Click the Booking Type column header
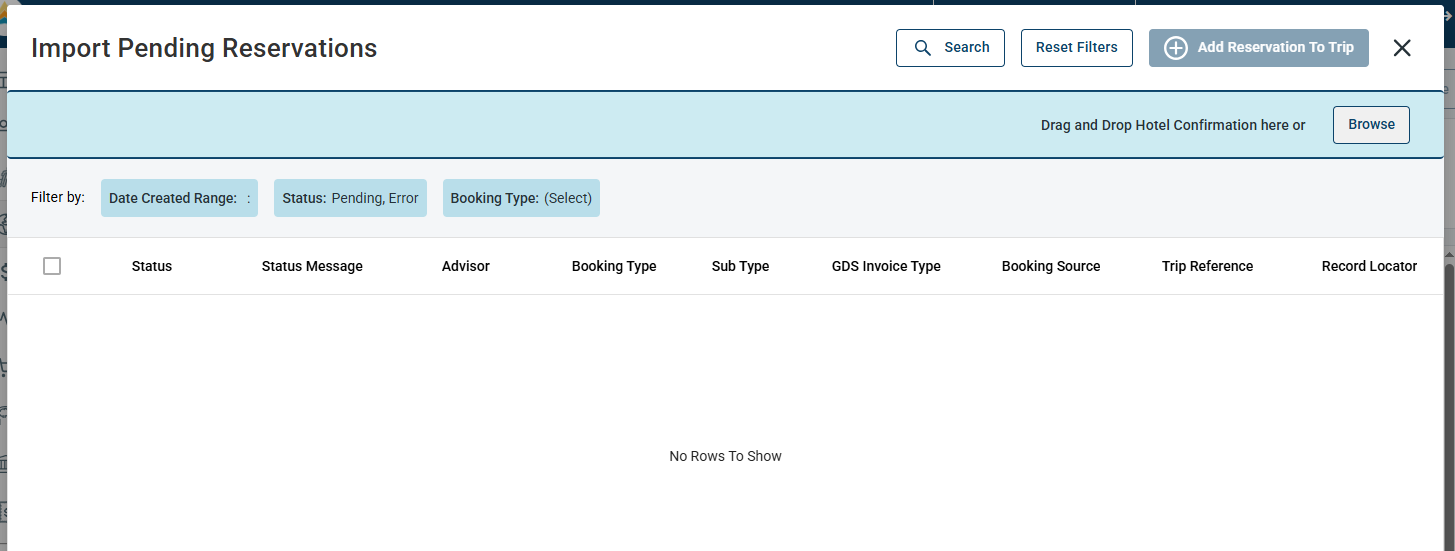This screenshot has height=551, width=1455. [614, 266]
